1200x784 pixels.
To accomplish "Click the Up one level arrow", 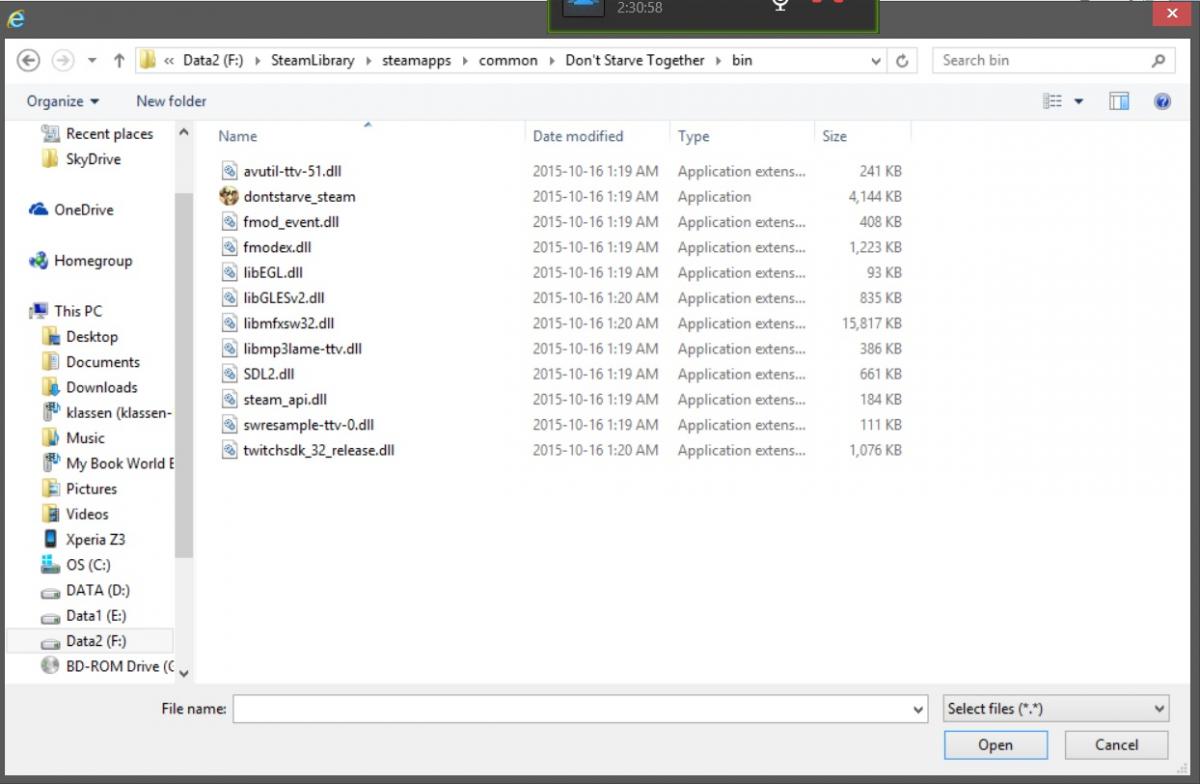I will click(x=119, y=61).
